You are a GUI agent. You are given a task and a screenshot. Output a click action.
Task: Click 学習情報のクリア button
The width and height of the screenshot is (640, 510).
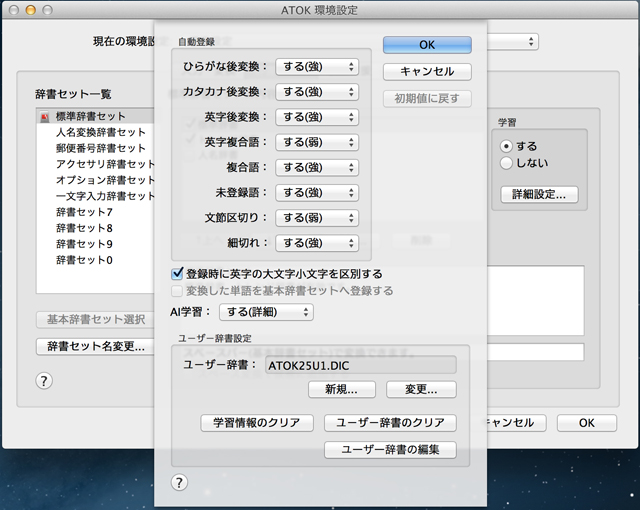257,423
